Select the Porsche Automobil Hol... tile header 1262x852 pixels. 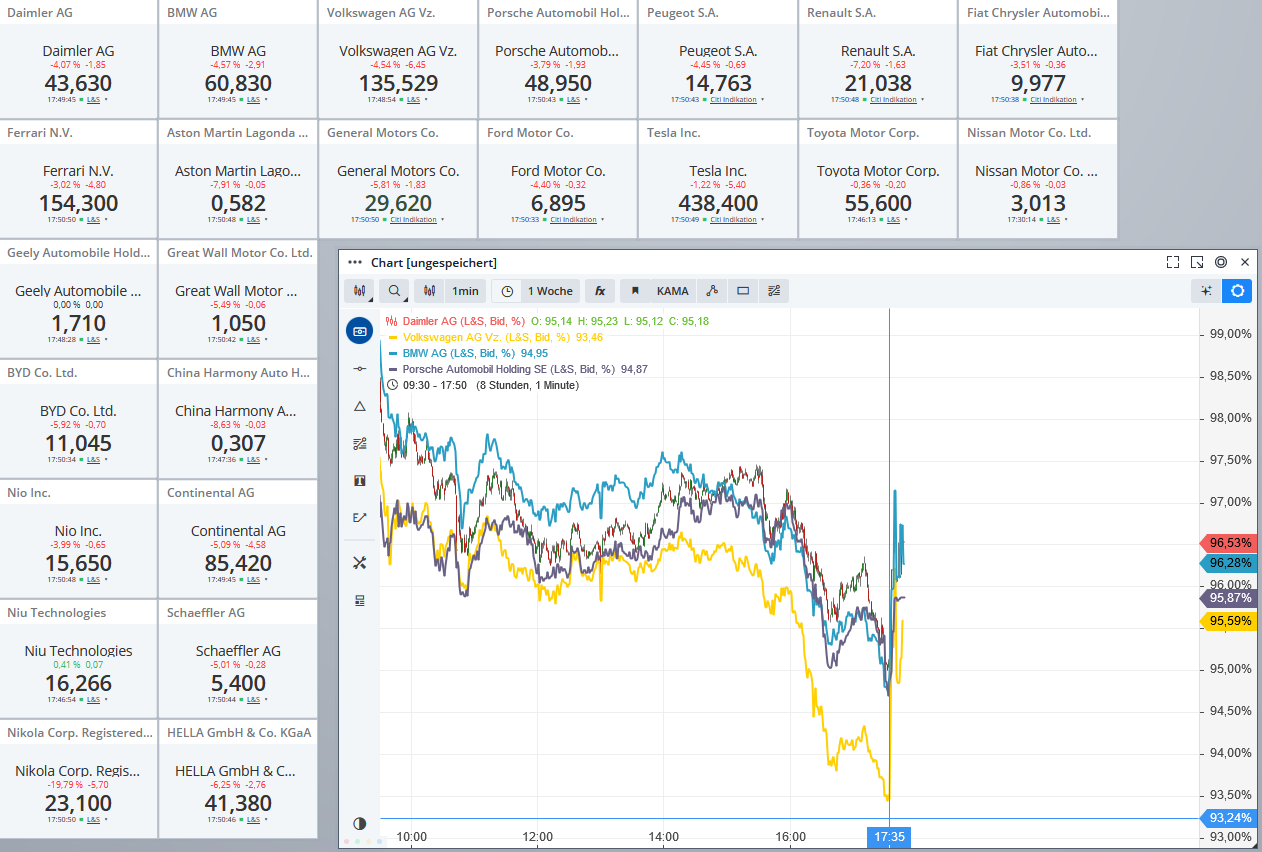click(x=558, y=12)
